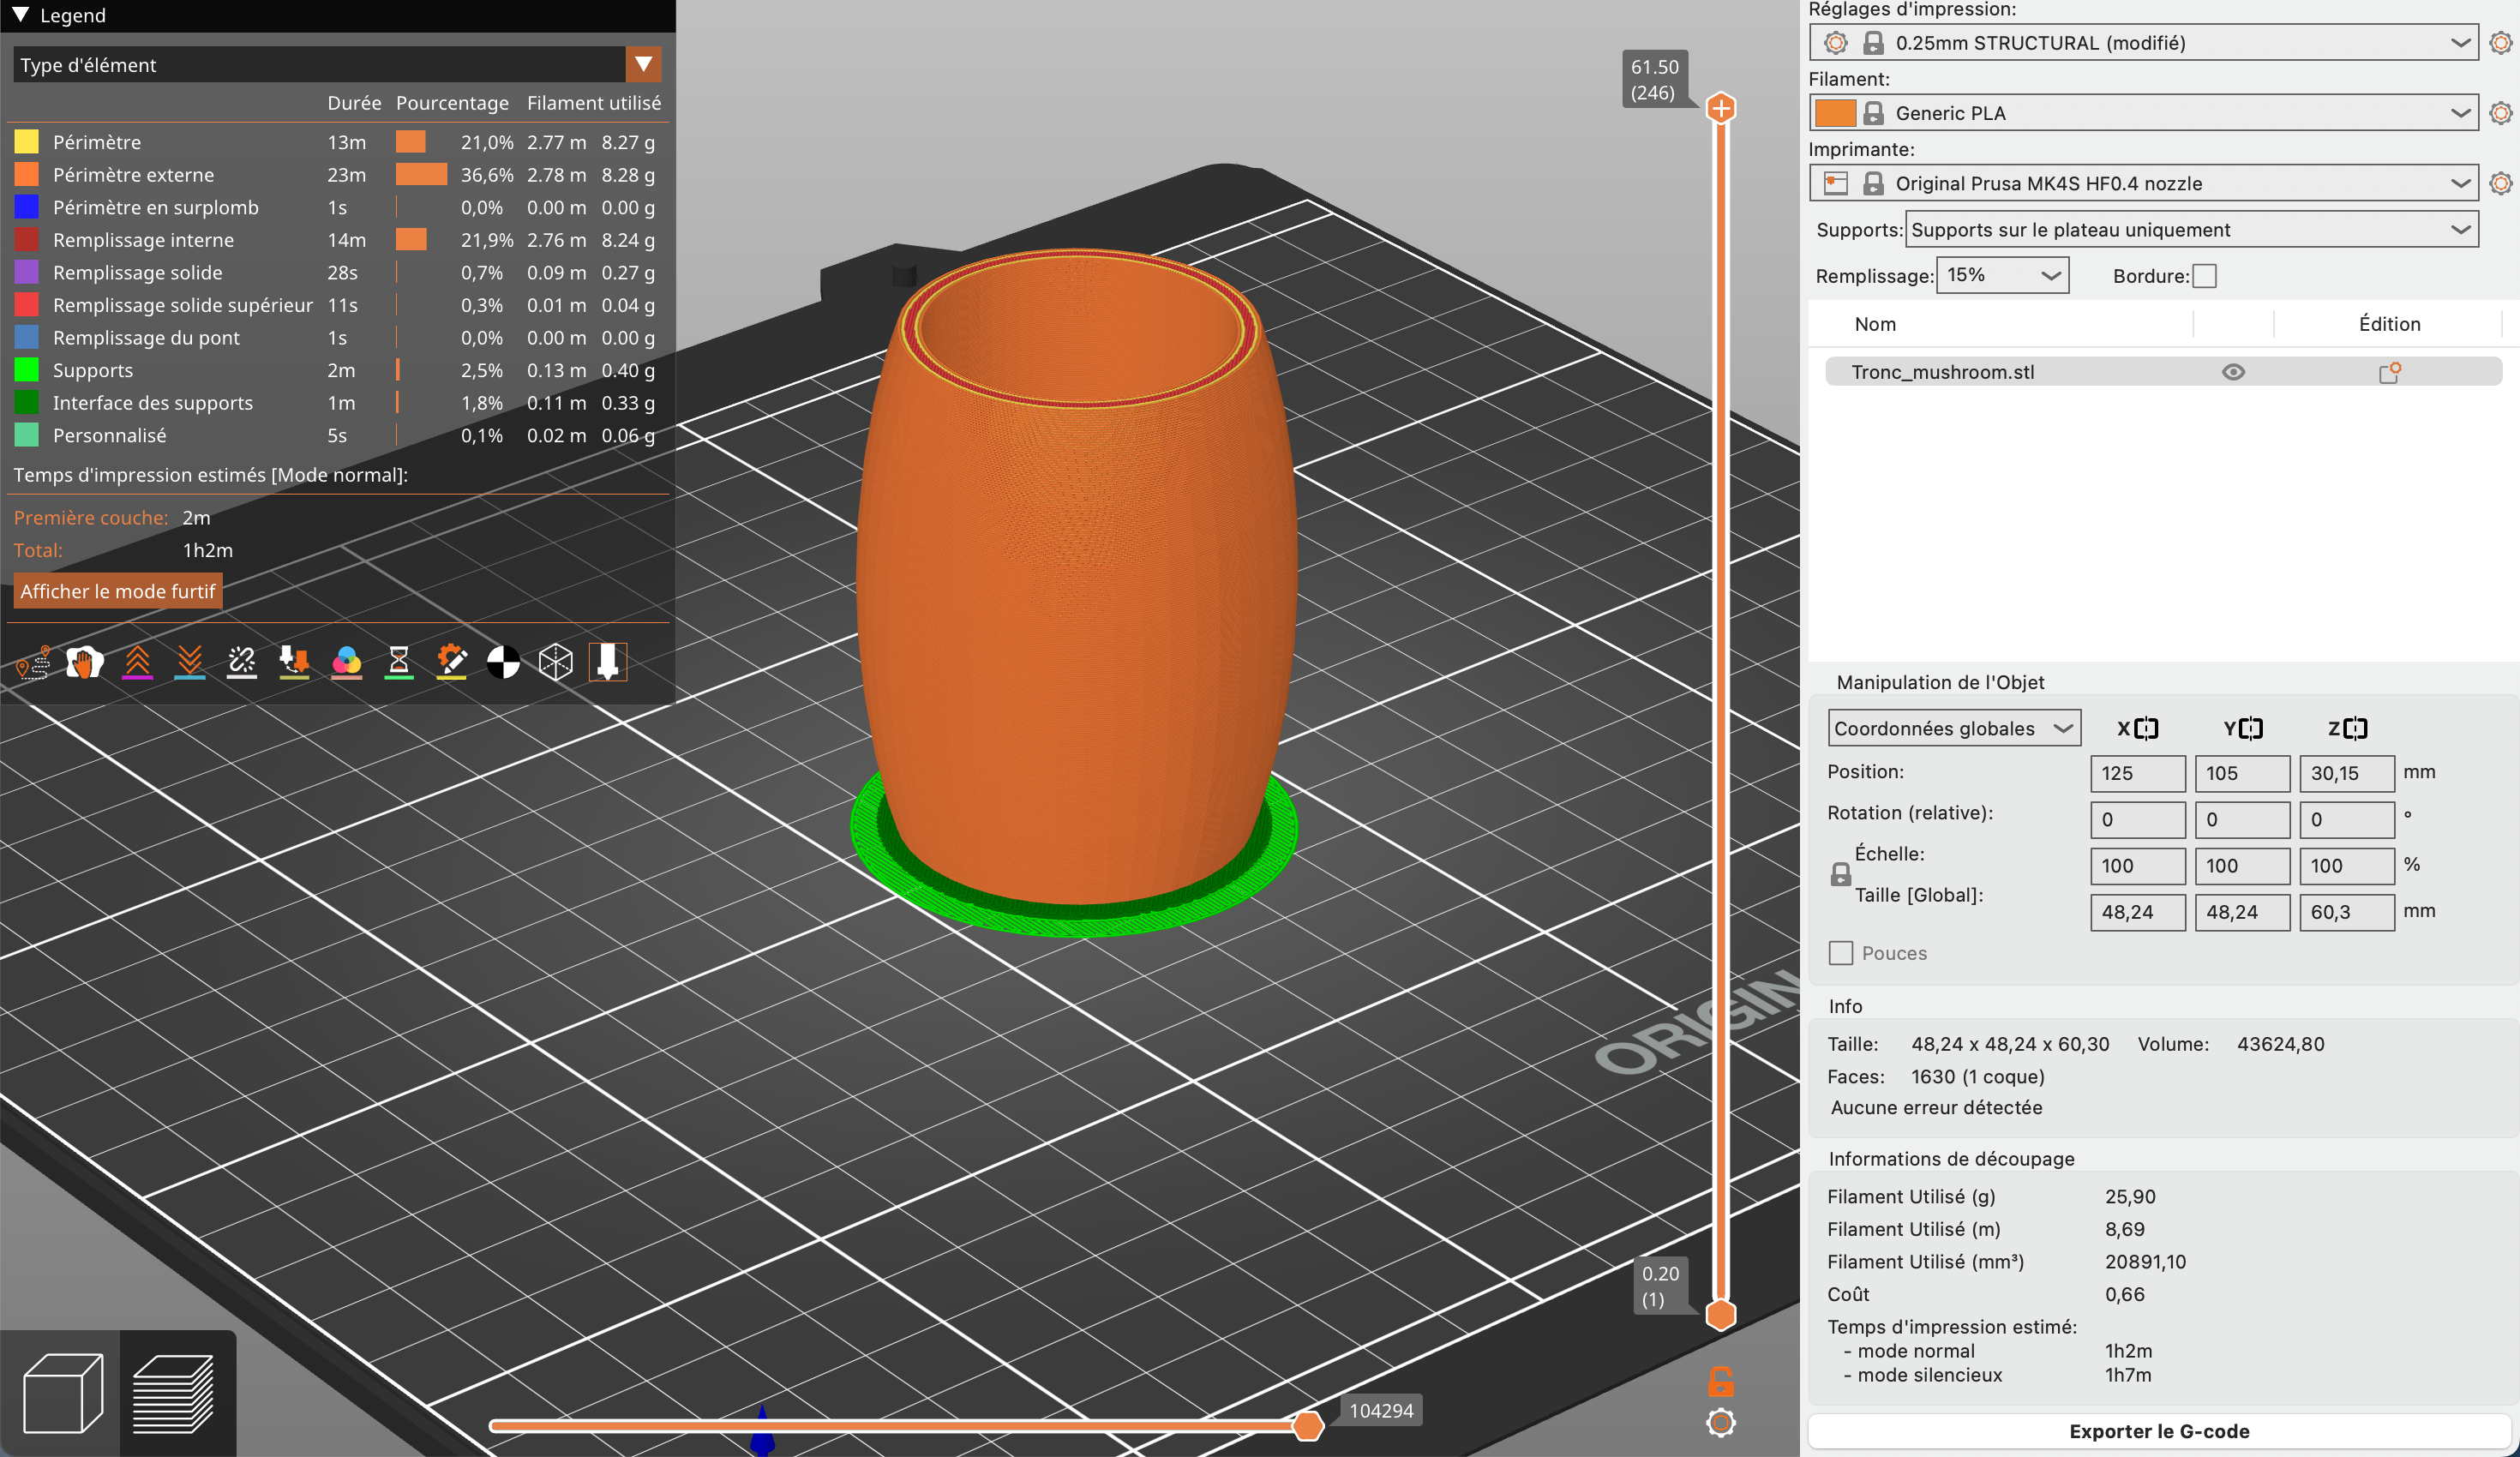
Task: Enable the Bordure checkbox
Action: pos(2204,276)
